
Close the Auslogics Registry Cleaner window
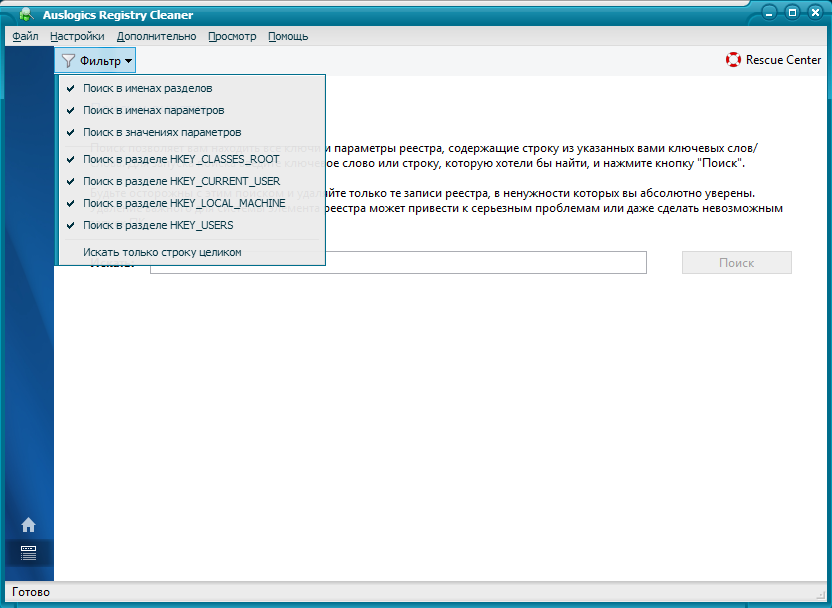[x=816, y=13]
